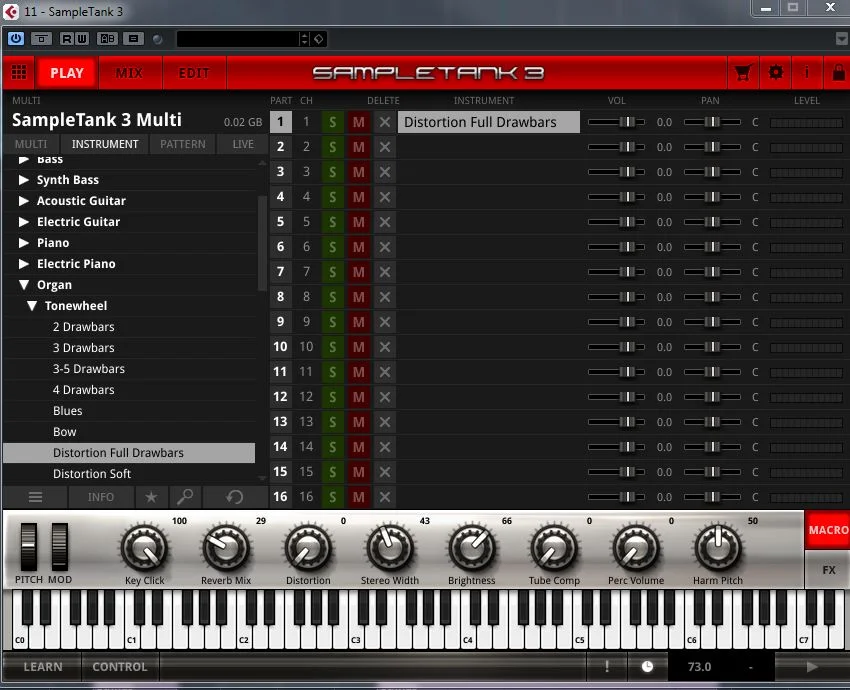Solo part 14
The height and width of the screenshot is (690, 850).
pyautogui.click(x=332, y=447)
